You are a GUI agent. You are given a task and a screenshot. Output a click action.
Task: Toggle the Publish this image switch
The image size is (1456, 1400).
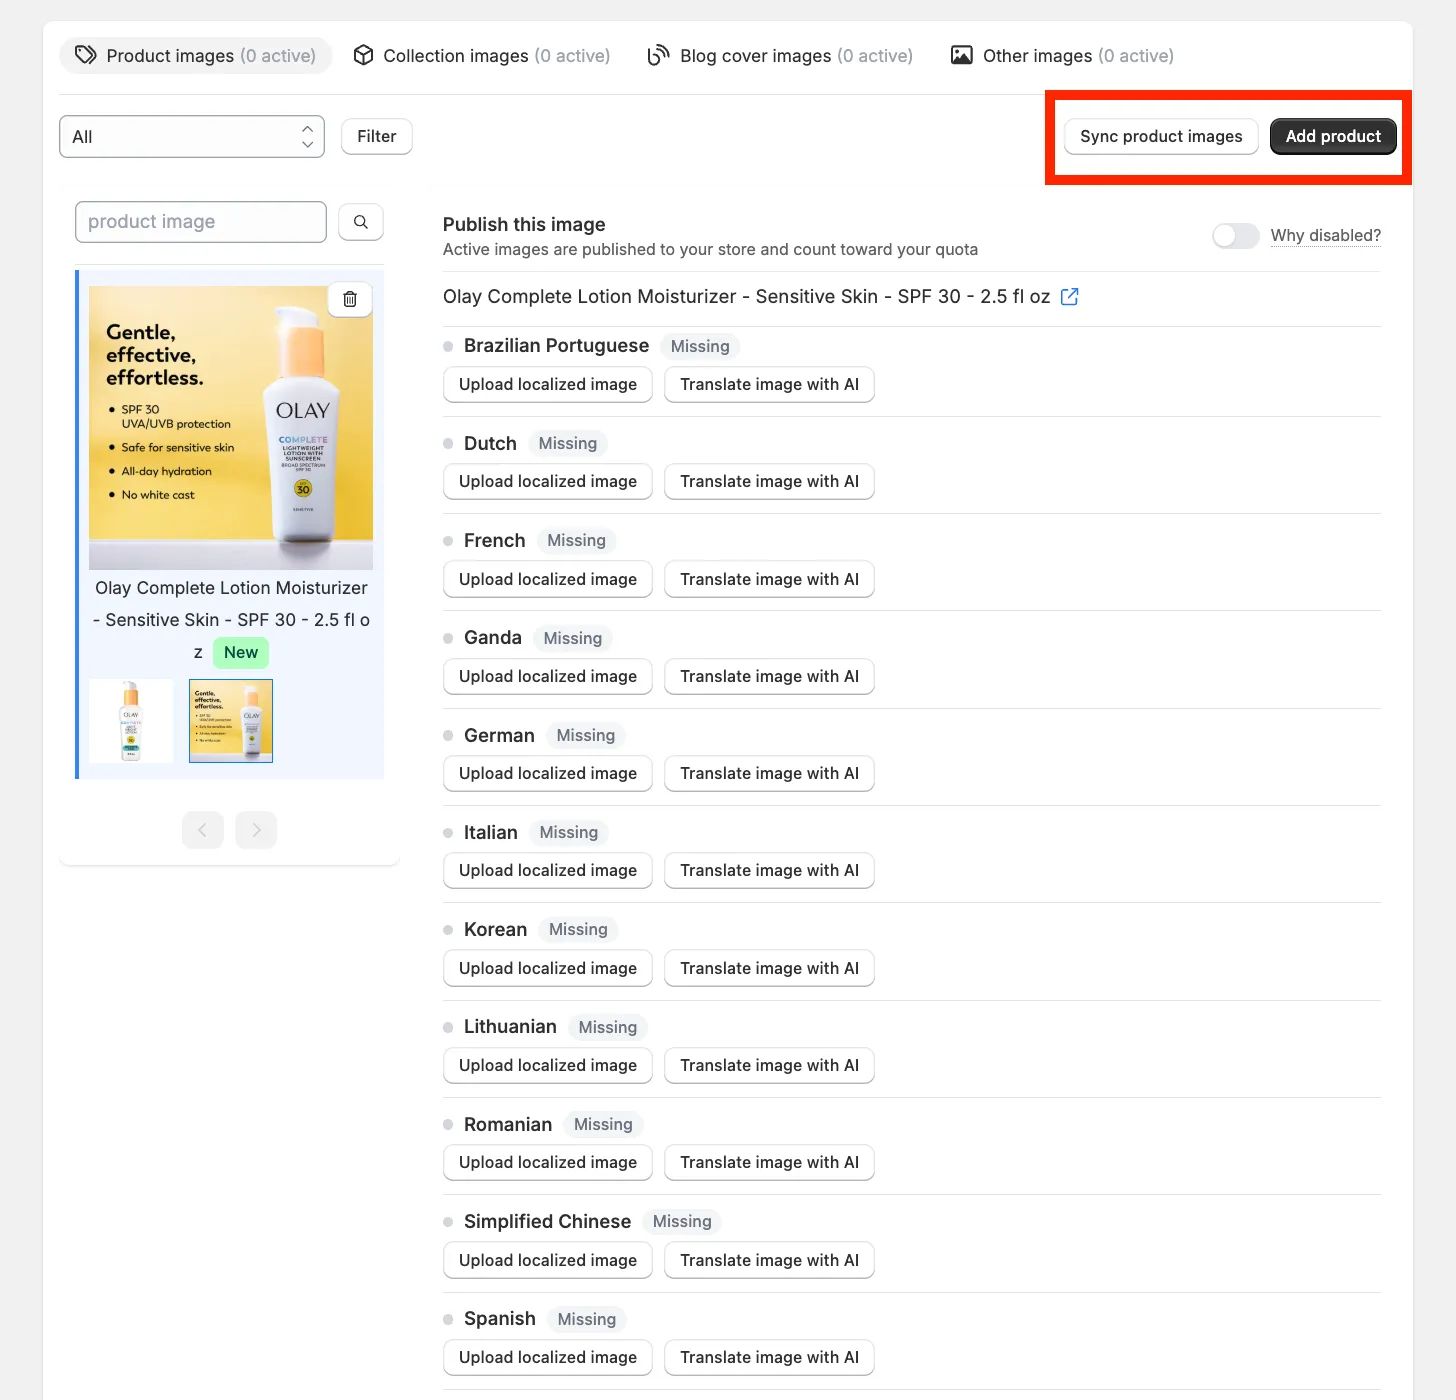click(x=1235, y=236)
